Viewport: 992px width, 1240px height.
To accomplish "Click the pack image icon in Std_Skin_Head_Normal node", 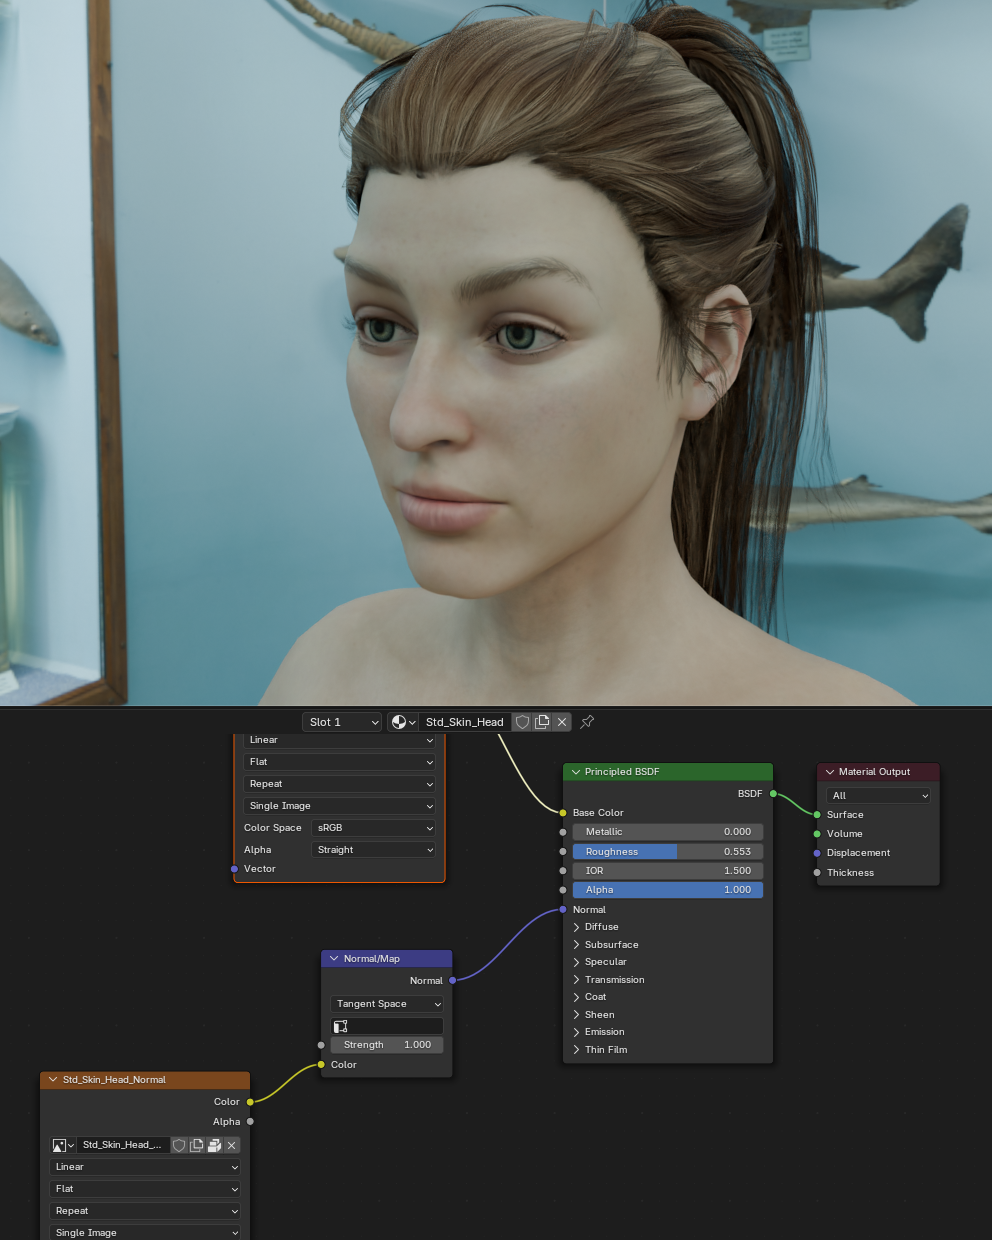I will (214, 1145).
